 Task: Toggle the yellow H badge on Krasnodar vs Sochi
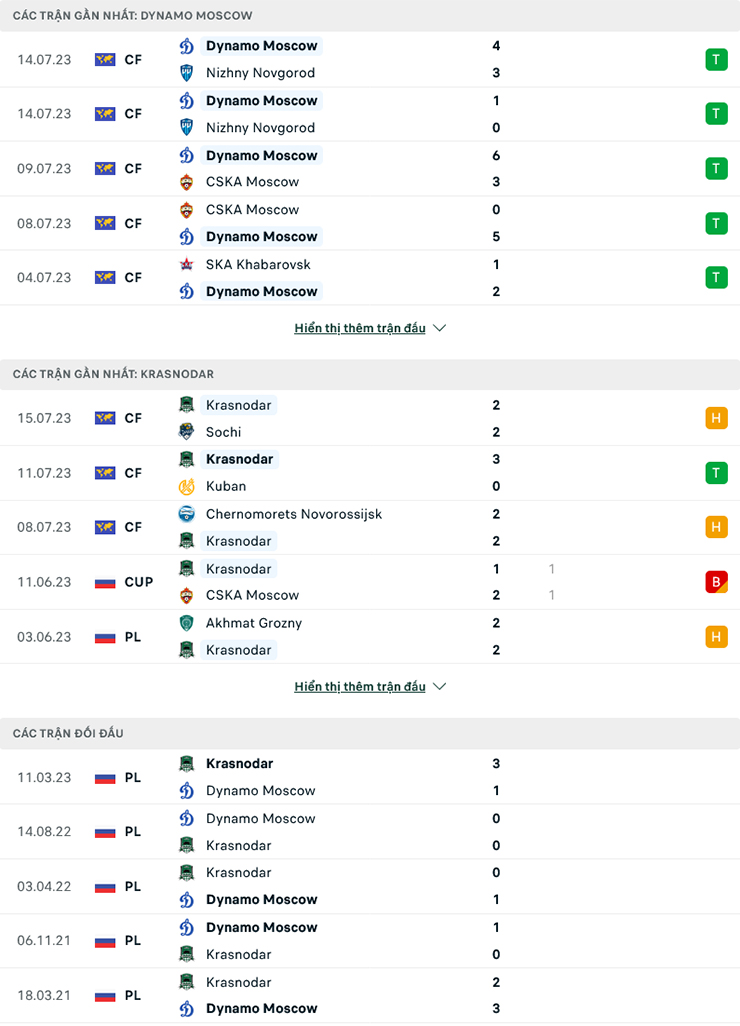(x=716, y=418)
